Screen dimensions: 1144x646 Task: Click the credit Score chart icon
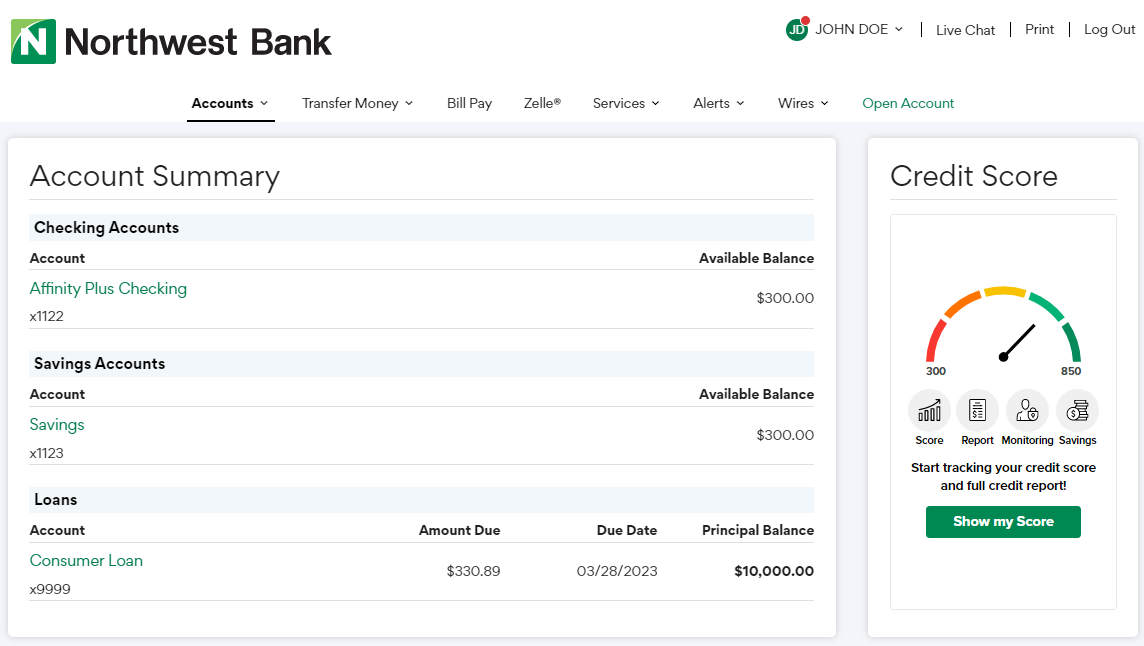pos(929,411)
